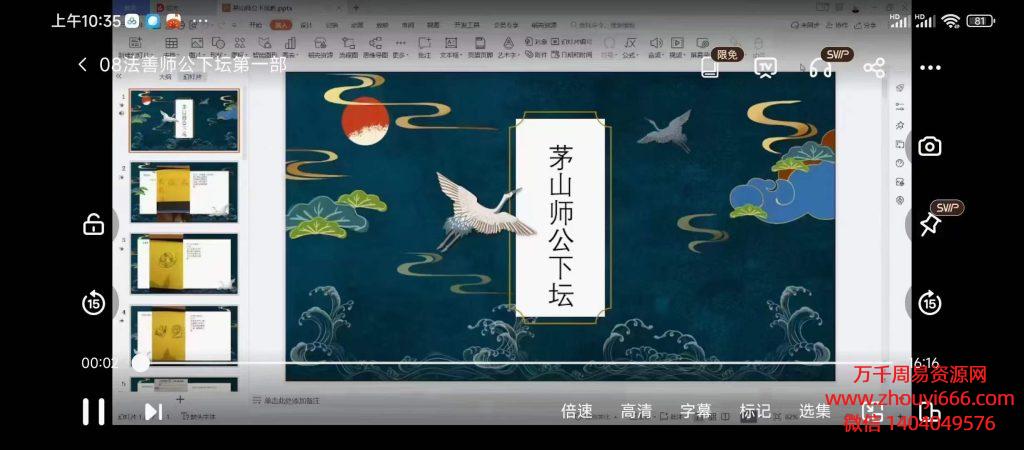Image resolution: width=1024 pixels, height=450 pixels.
Task: Select the second slide thumbnail
Action: (184, 192)
